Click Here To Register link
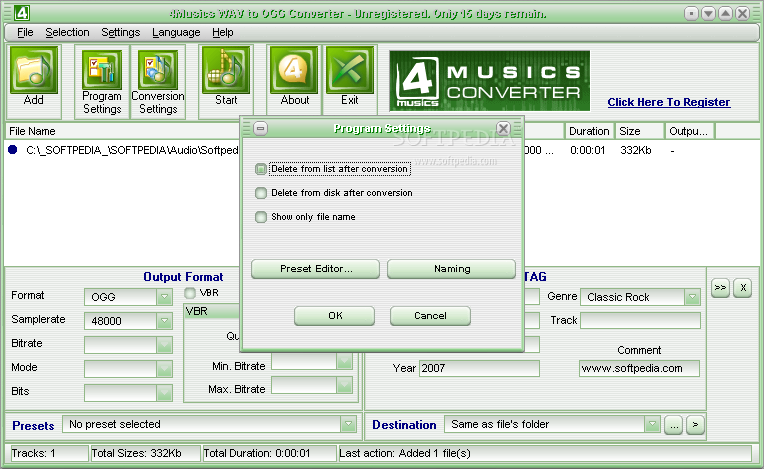 tap(668, 102)
